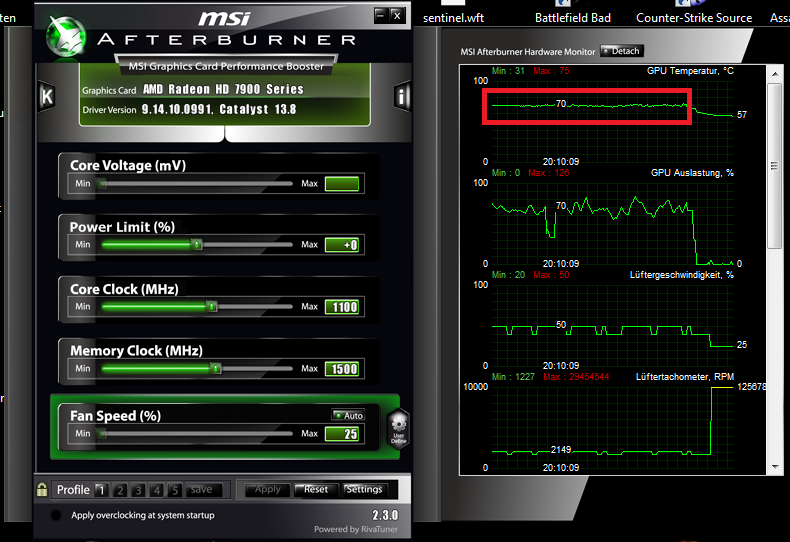Click the Lüftergeschwindigkeit graph title

pos(682,275)
